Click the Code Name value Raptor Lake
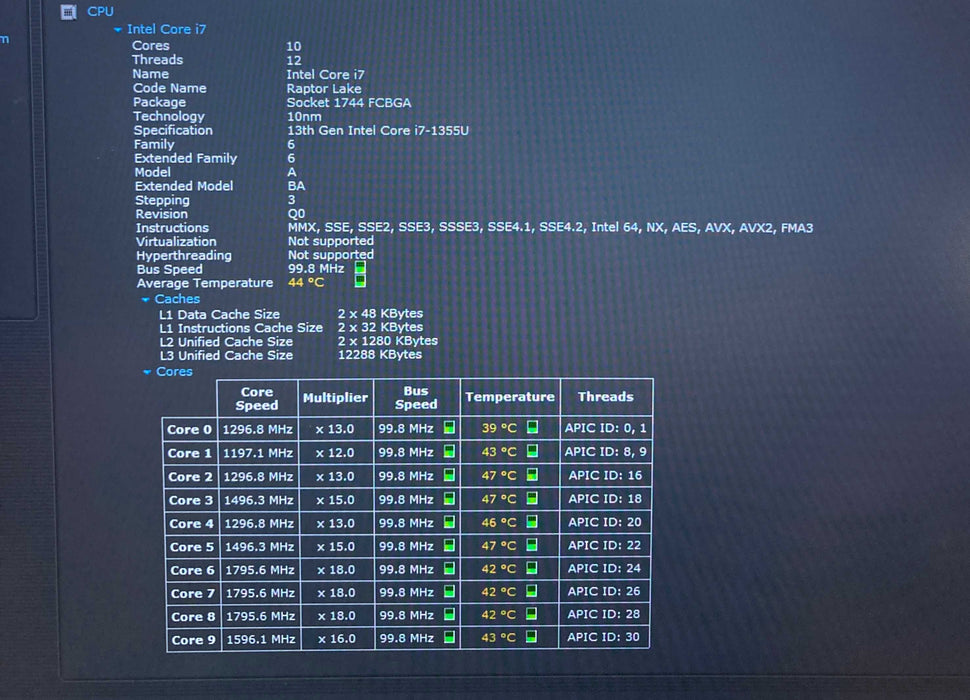970x700 pixels. [324, 88]
